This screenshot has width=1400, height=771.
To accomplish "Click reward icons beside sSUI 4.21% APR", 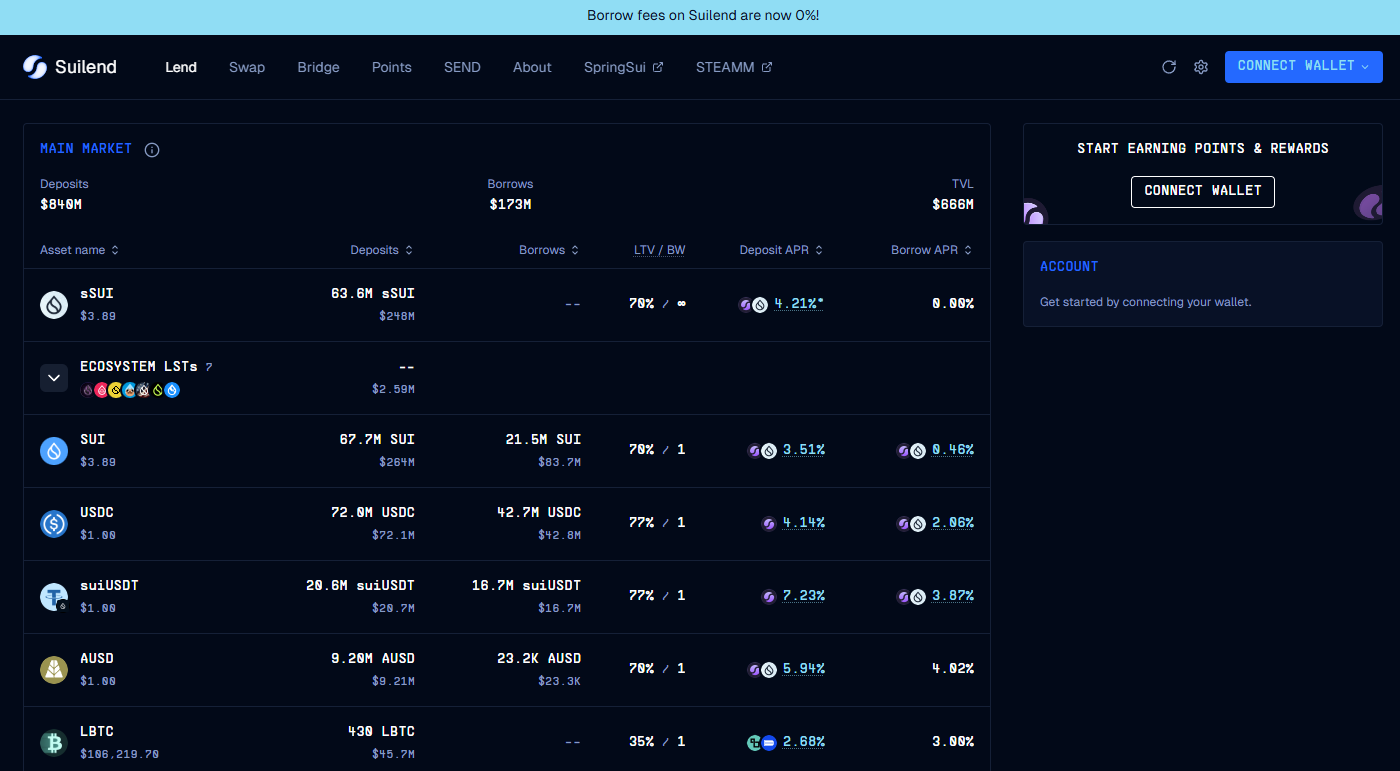I will (x=753, y=304).
